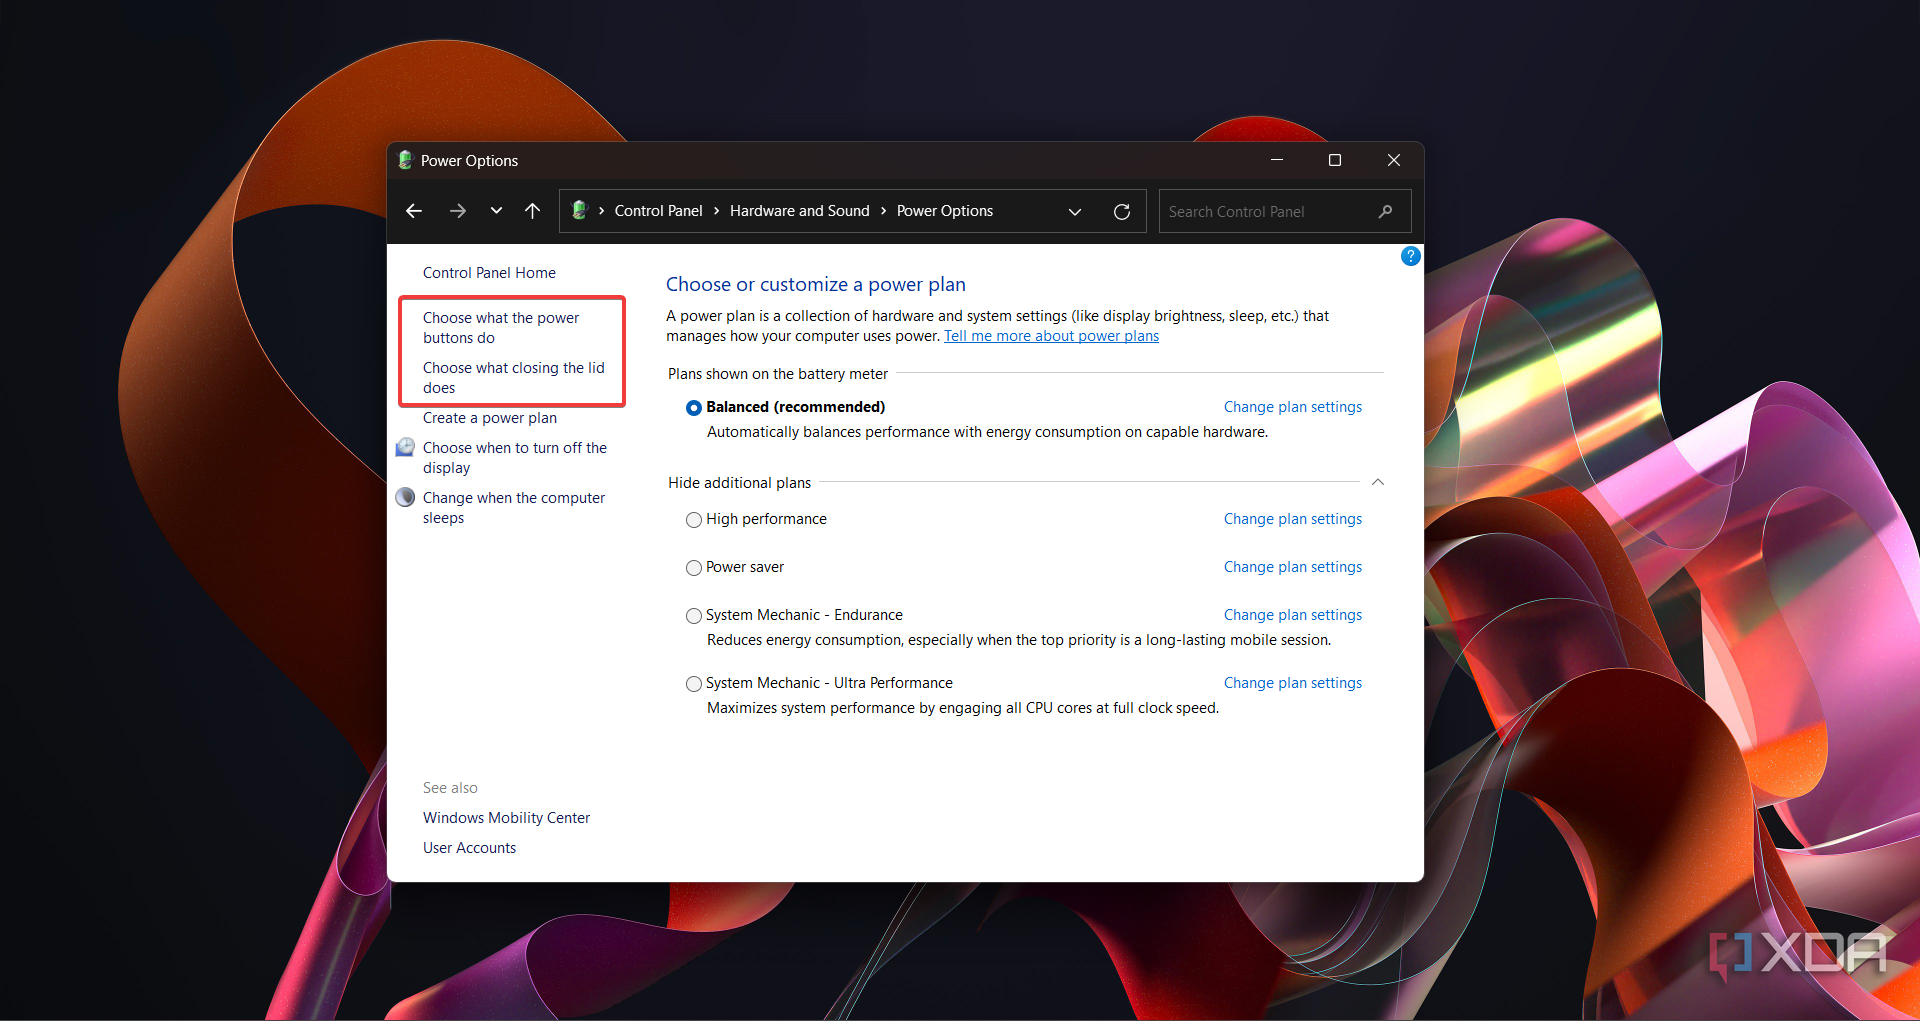This screenshot has height=1021, width=1920.
Task: Go up one level with up arrow
Action: tap(532, 211)
